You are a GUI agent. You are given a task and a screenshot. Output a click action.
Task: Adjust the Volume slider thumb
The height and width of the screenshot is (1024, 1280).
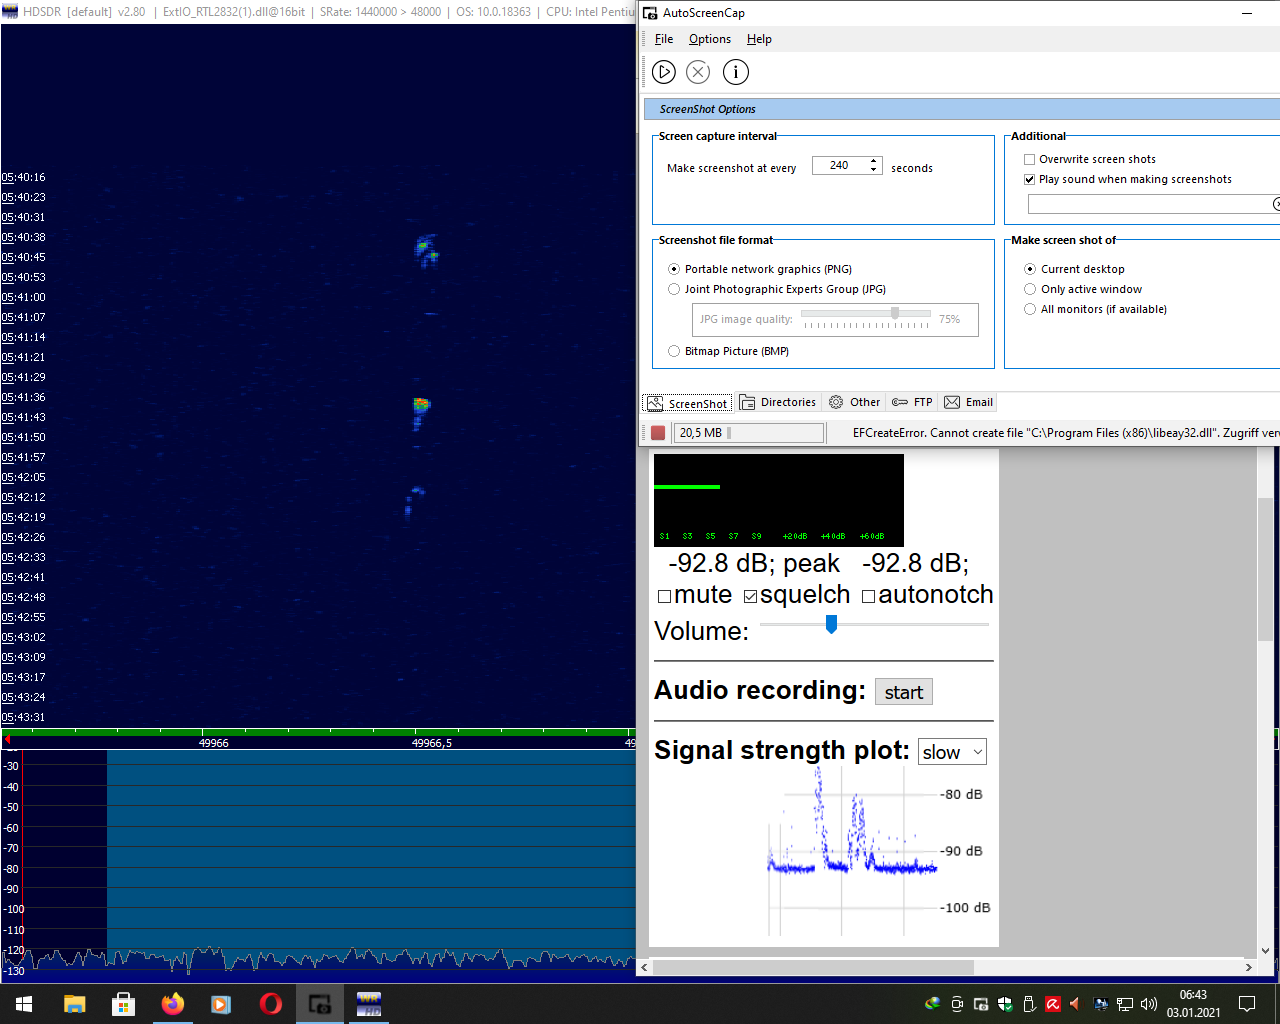pyautogui.click(x=831, y=624)
